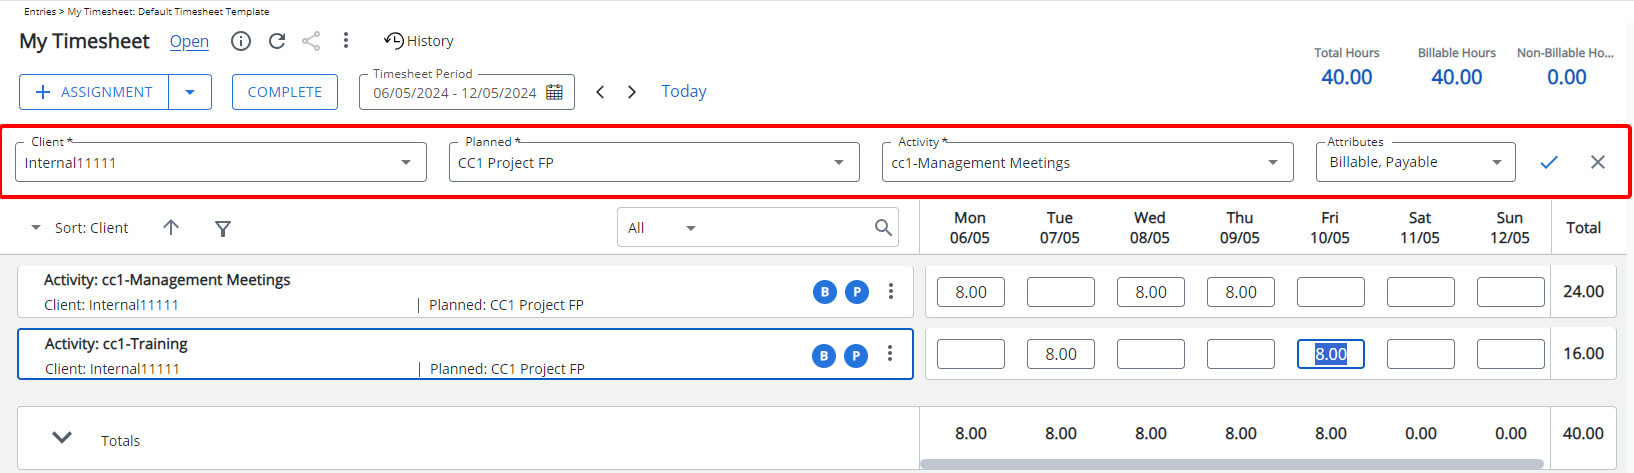Image resolution: width=1634 pixels, height=473 pixels.
Task: Open the Attributes dropdown
Action: click(1415, 162)
